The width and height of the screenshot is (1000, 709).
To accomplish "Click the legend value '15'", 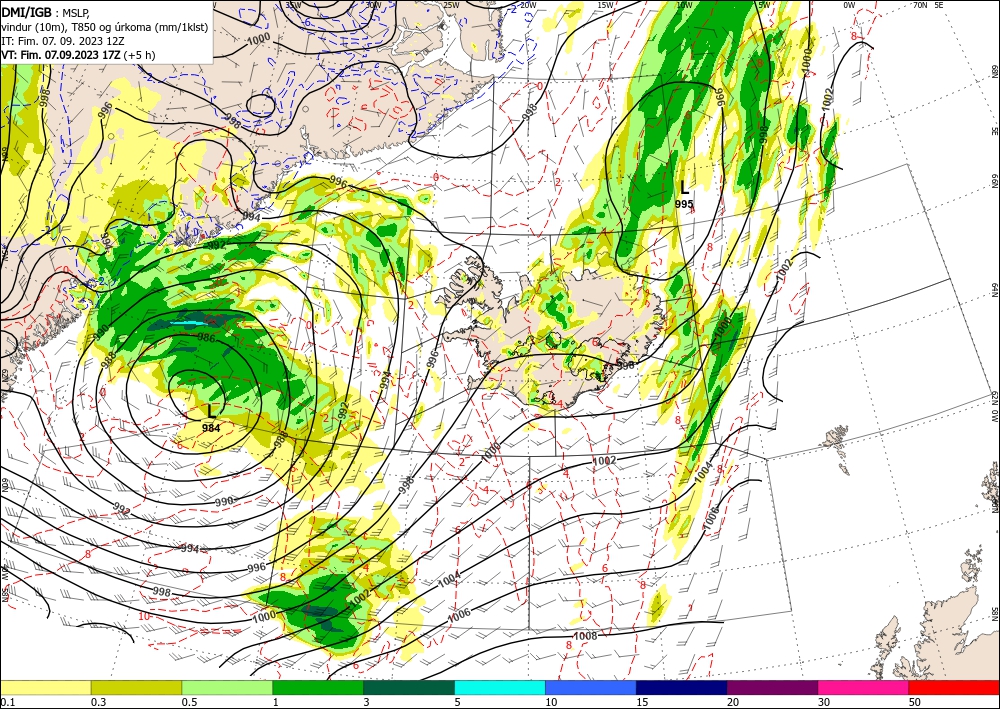I will tap(642, 702).
